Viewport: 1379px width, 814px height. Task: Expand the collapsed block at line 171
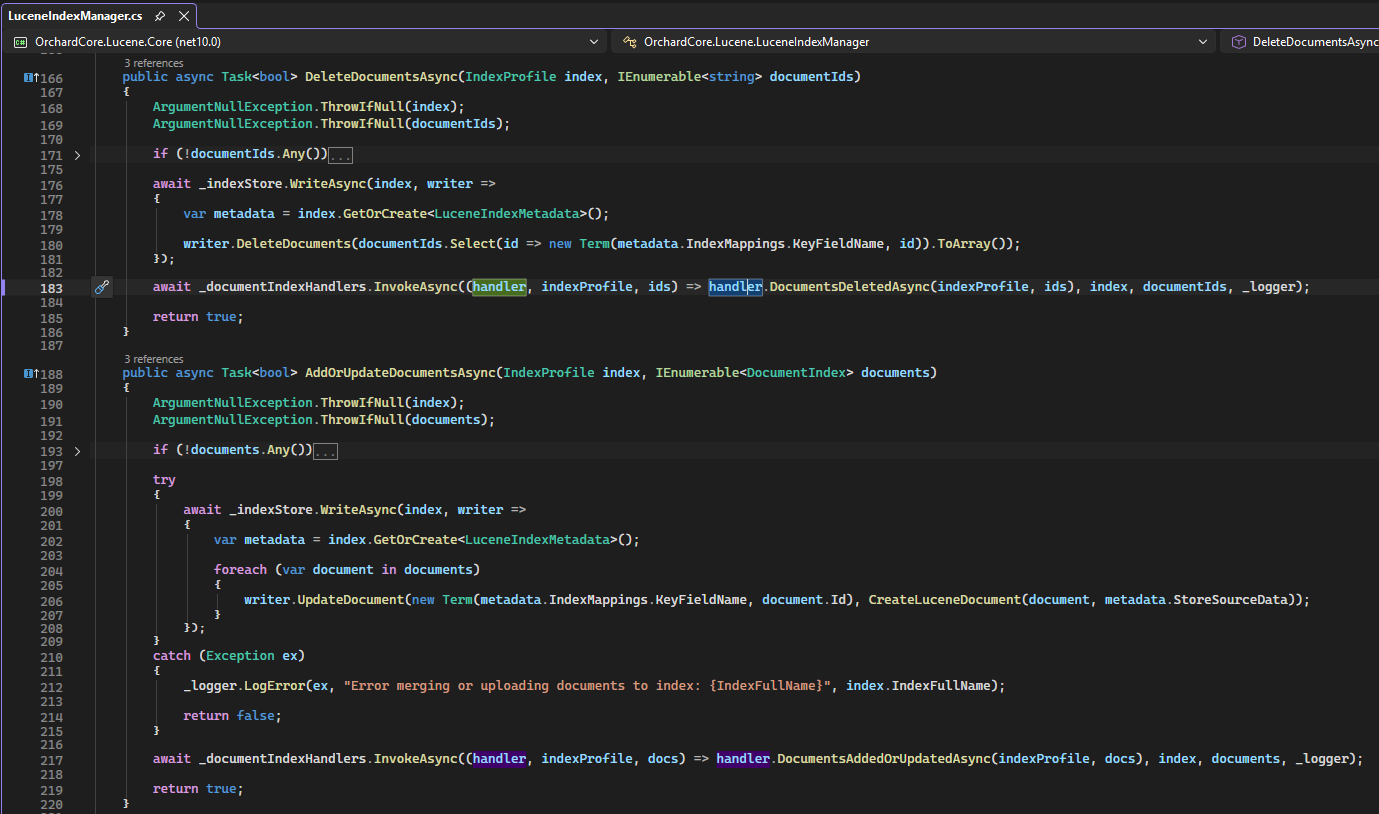(78, 155)
